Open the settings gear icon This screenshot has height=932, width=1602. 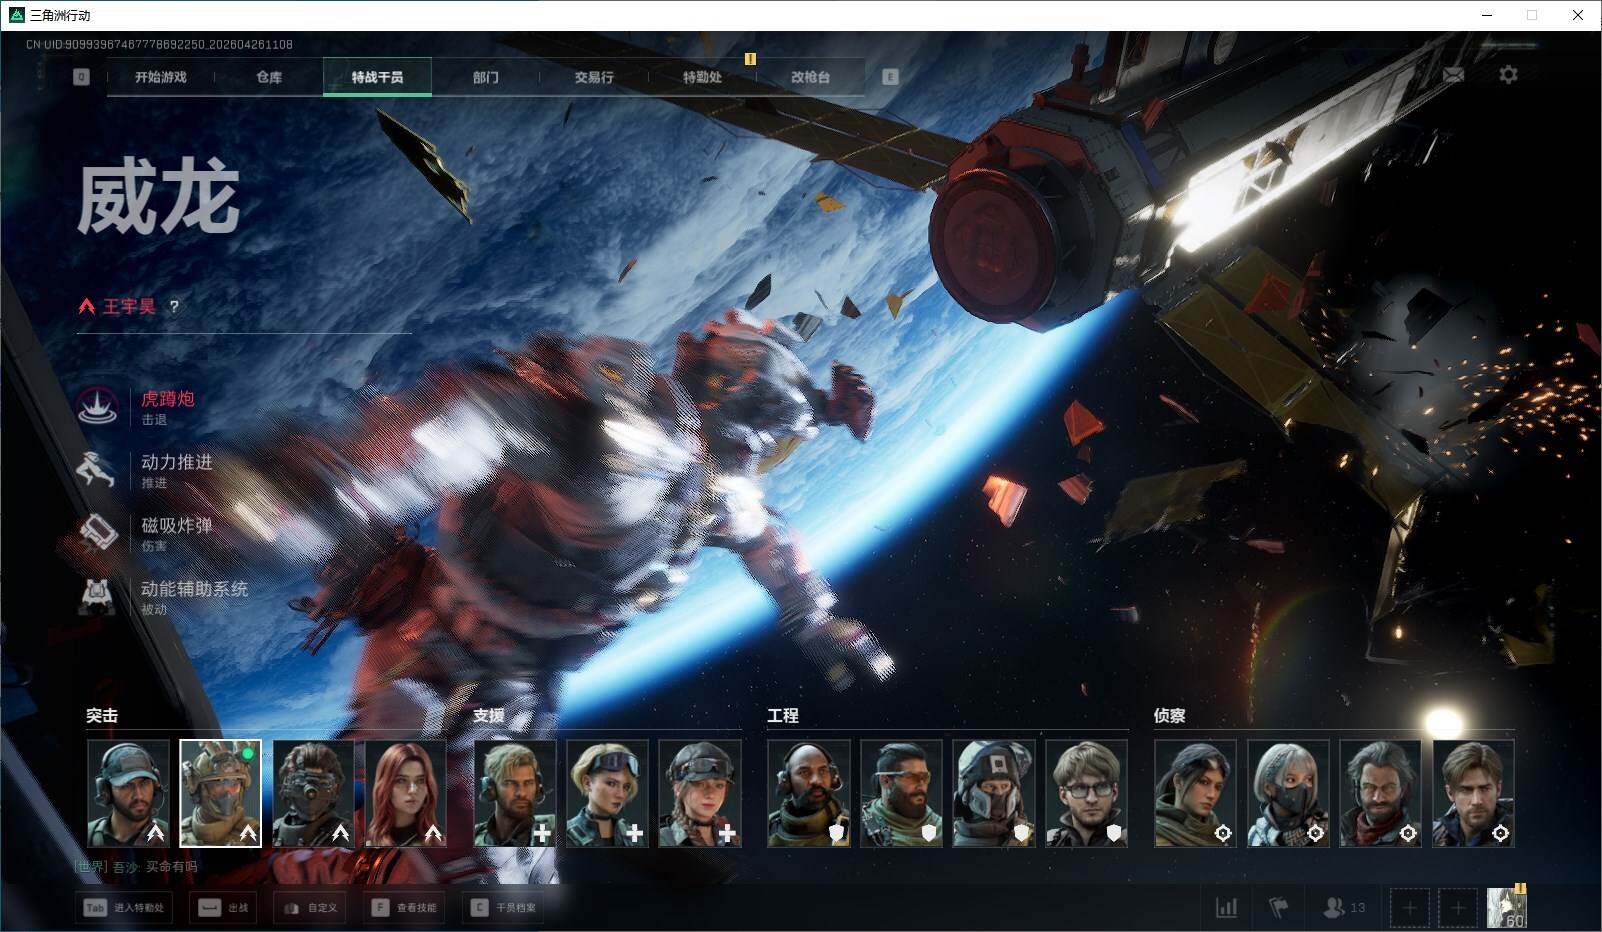click(x=1508, y=75)
